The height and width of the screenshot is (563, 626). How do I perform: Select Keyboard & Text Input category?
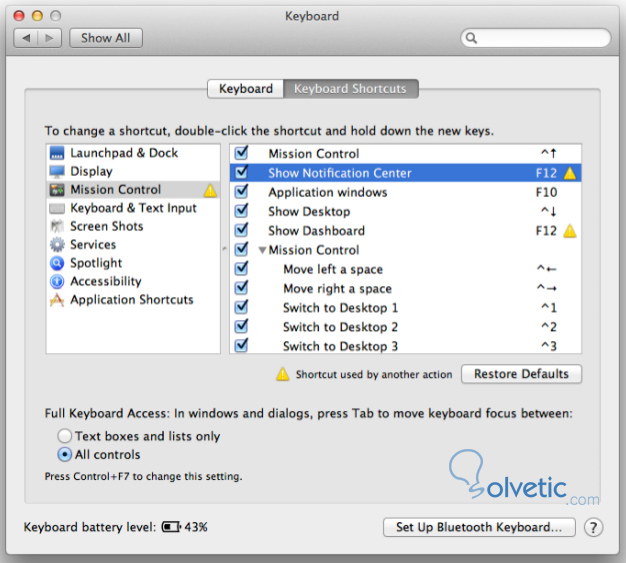[133, 208]
